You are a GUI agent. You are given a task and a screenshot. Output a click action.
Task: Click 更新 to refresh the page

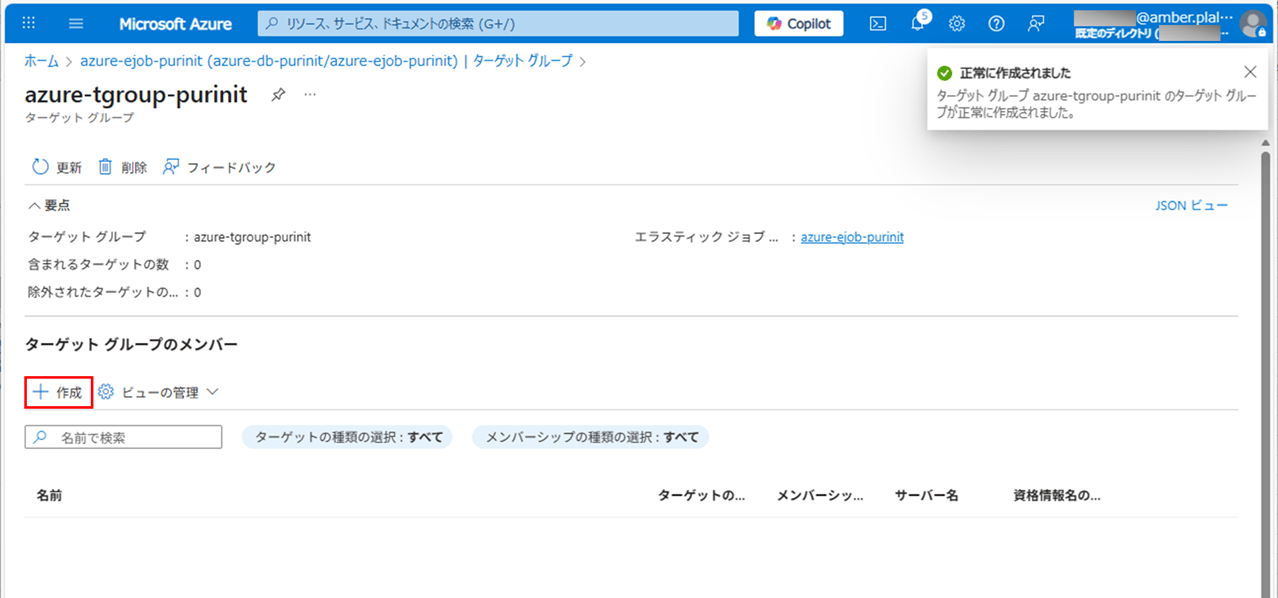[57, 167]
